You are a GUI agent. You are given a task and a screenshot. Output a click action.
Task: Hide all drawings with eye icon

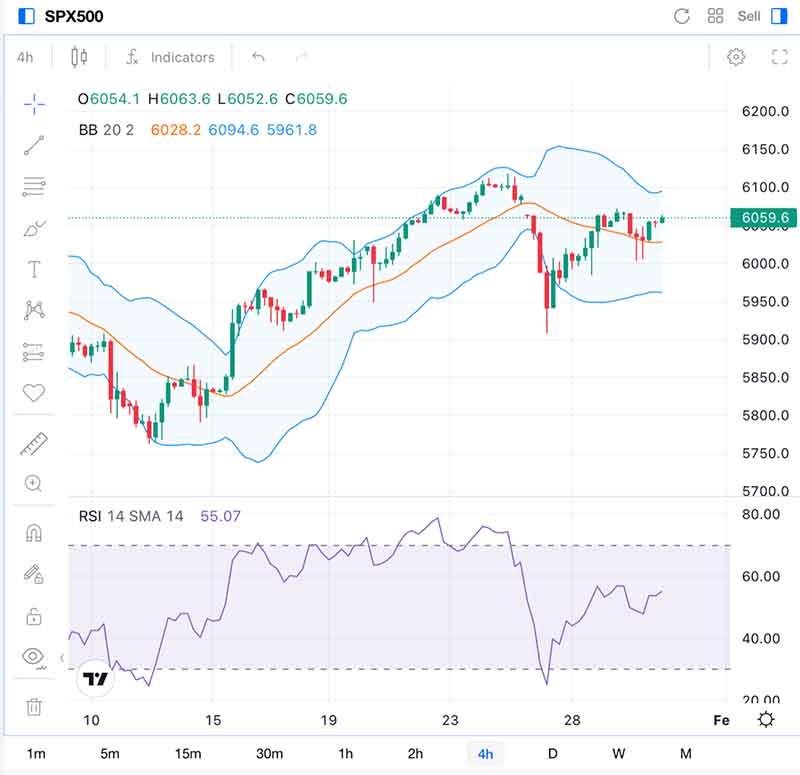pos(34,657)
